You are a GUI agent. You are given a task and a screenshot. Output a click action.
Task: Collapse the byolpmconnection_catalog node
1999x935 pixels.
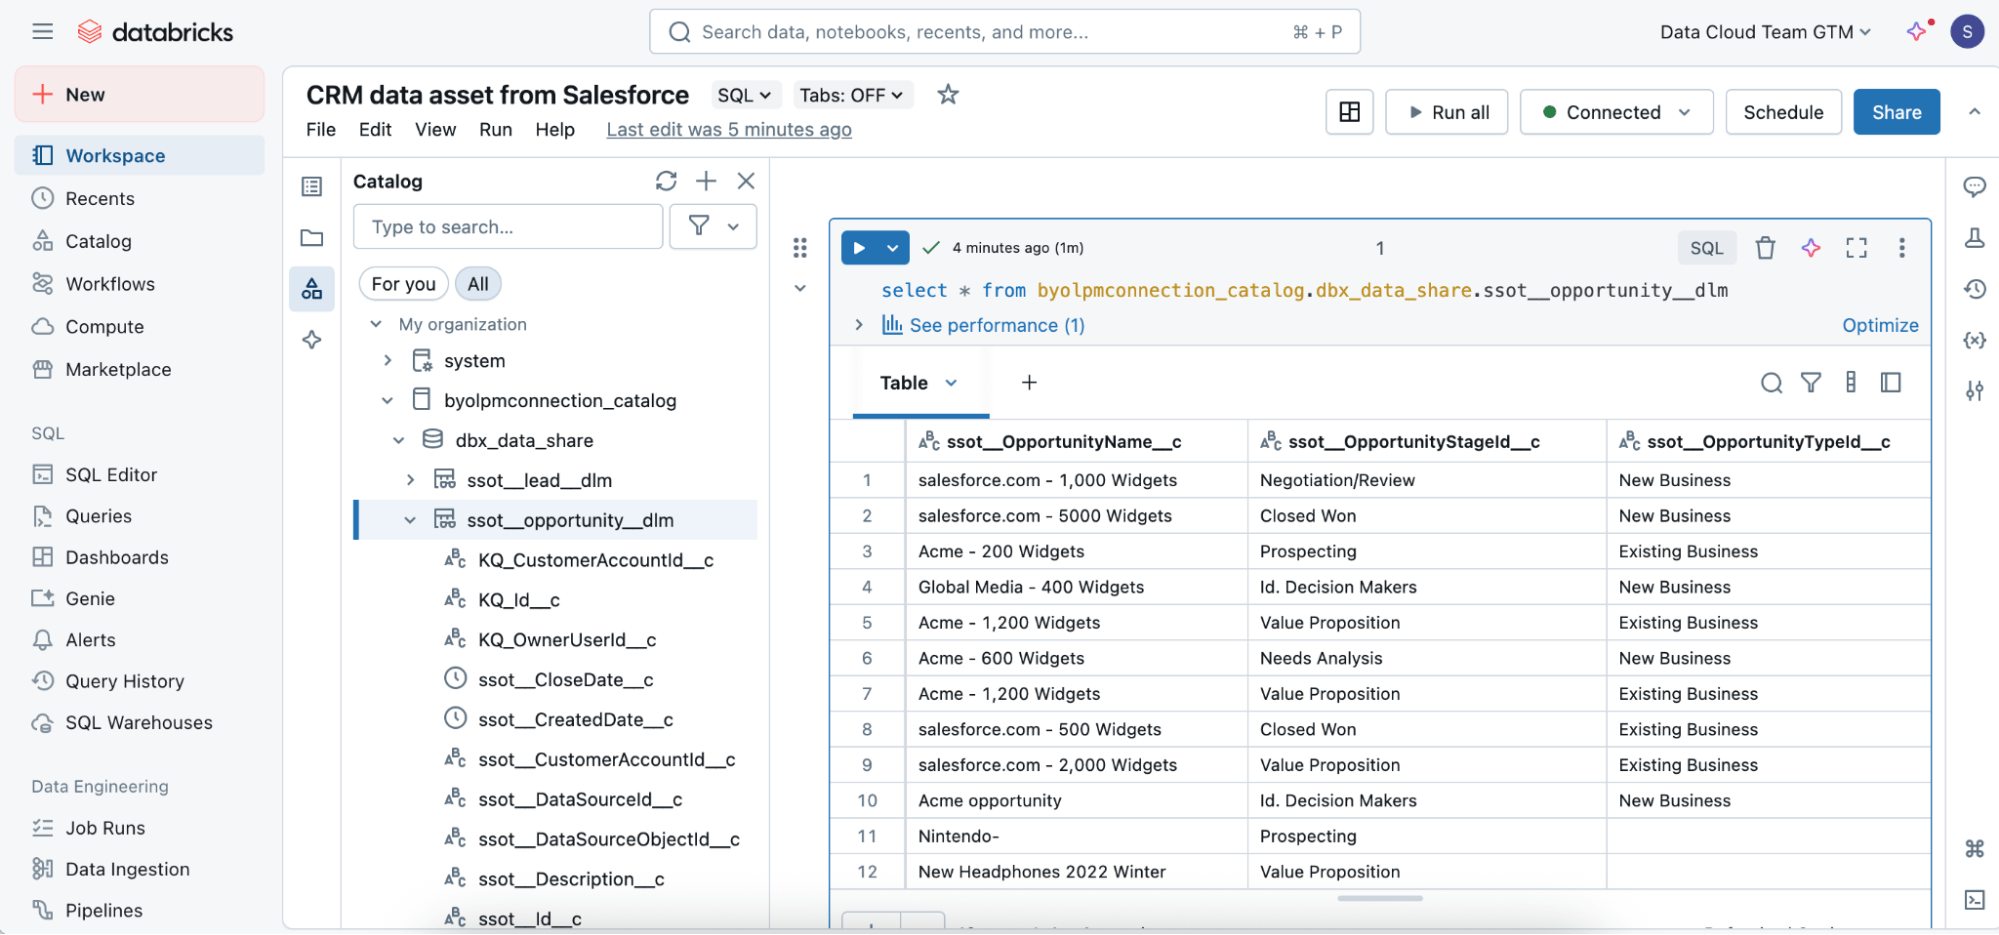point(387,401)
